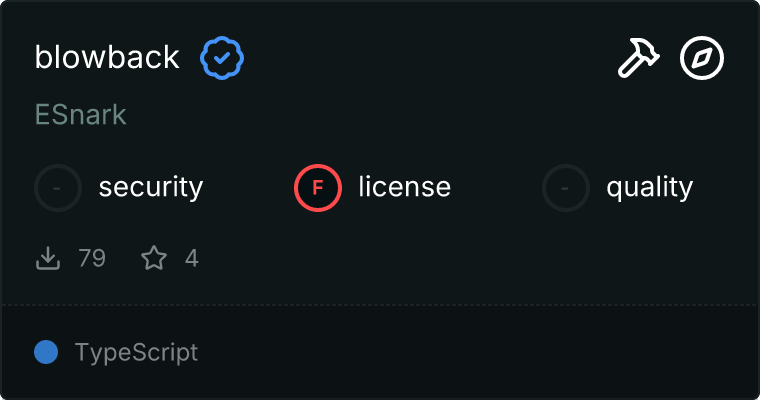Click the download count 79
The width and height of the screenshot is (760, 400).
(x=92, y=259)
